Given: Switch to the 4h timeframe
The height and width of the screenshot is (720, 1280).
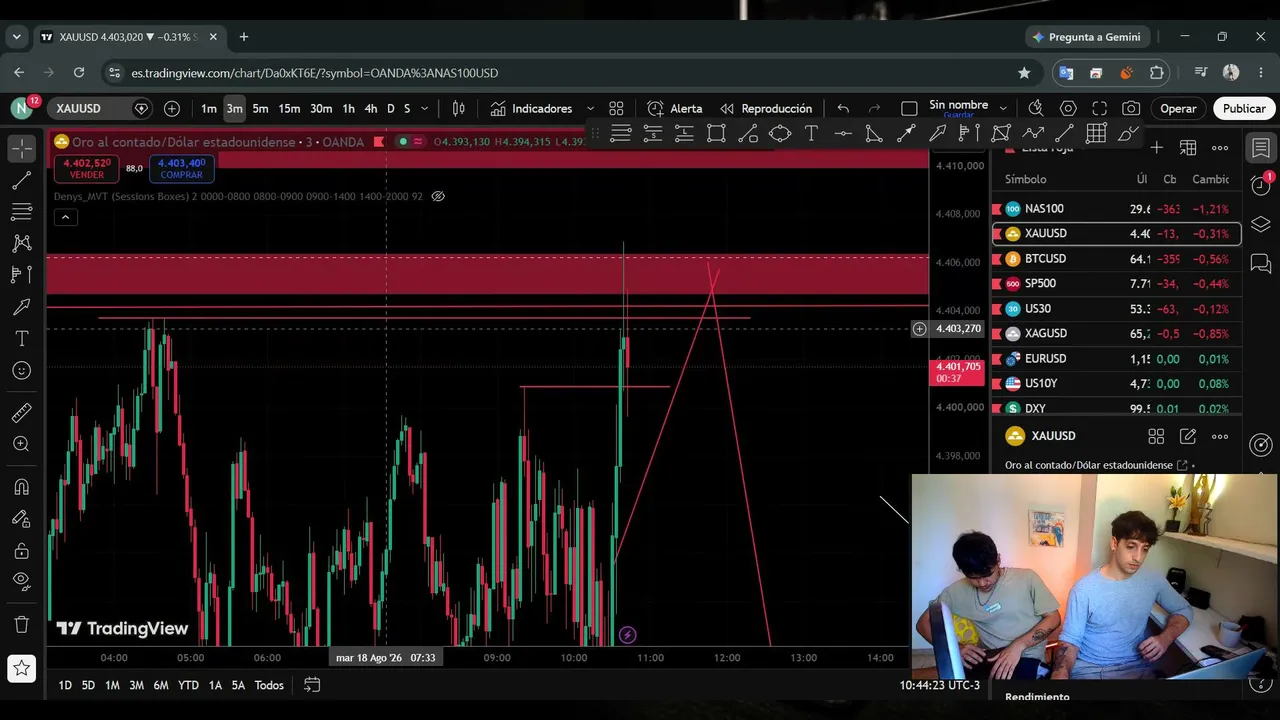Looking at the screenshot, I should [370, 108].
